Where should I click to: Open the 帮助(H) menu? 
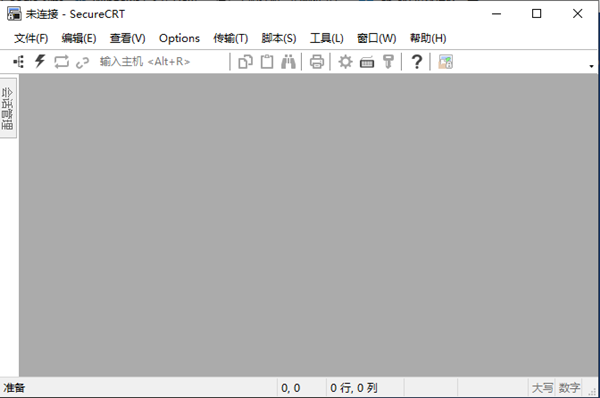click(428, 38)
